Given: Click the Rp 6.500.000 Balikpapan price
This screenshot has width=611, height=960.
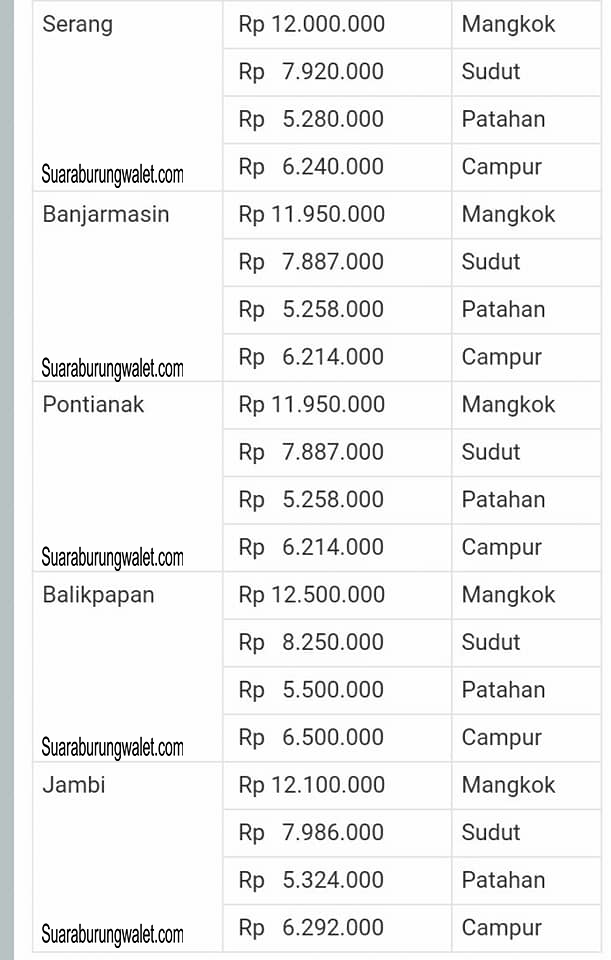Looking at the screenshot, I should click(x=312, y=737).
